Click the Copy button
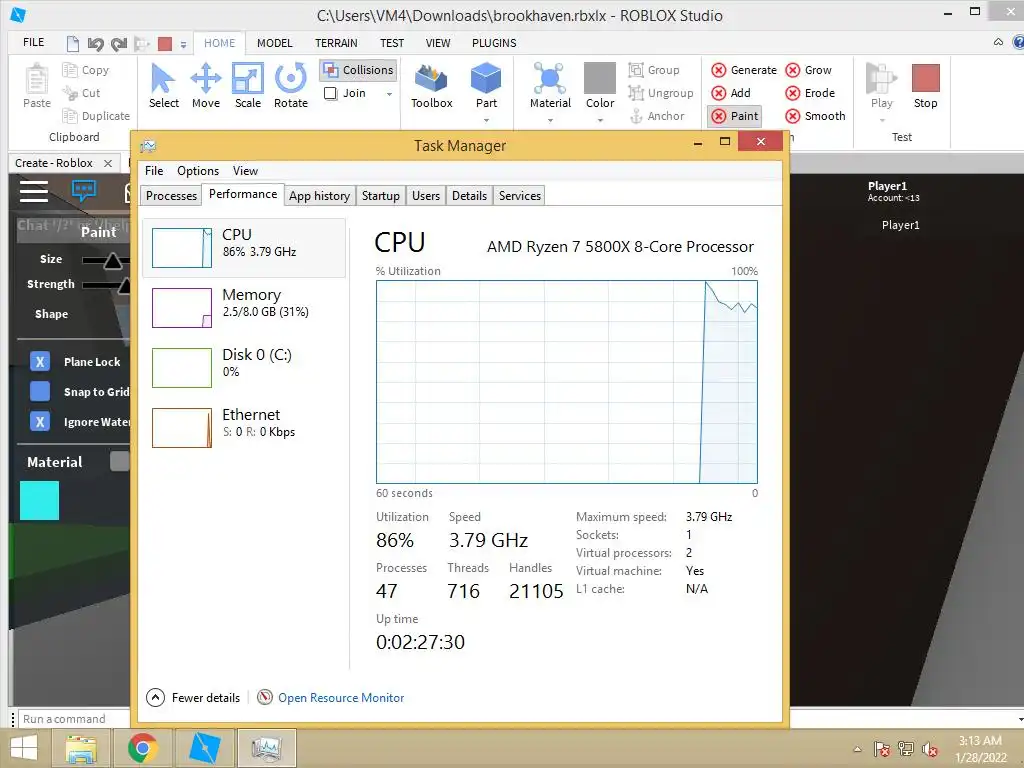The image size is (1024, 768). click(x=86, y=70)
